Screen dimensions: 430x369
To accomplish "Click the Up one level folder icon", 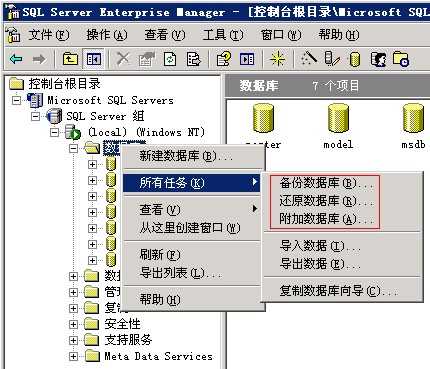I will [x=70, y=59].
